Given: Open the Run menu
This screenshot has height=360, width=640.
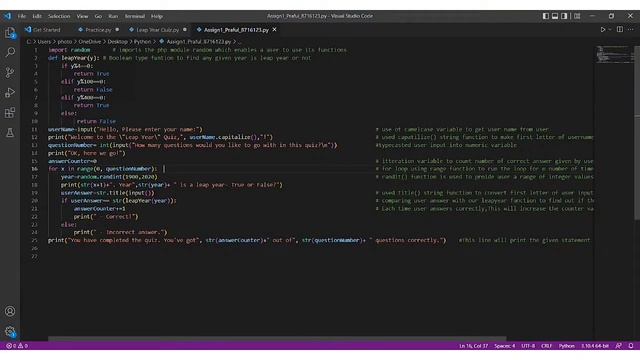Looking at the screenshot, I should [x=113, y=16].
